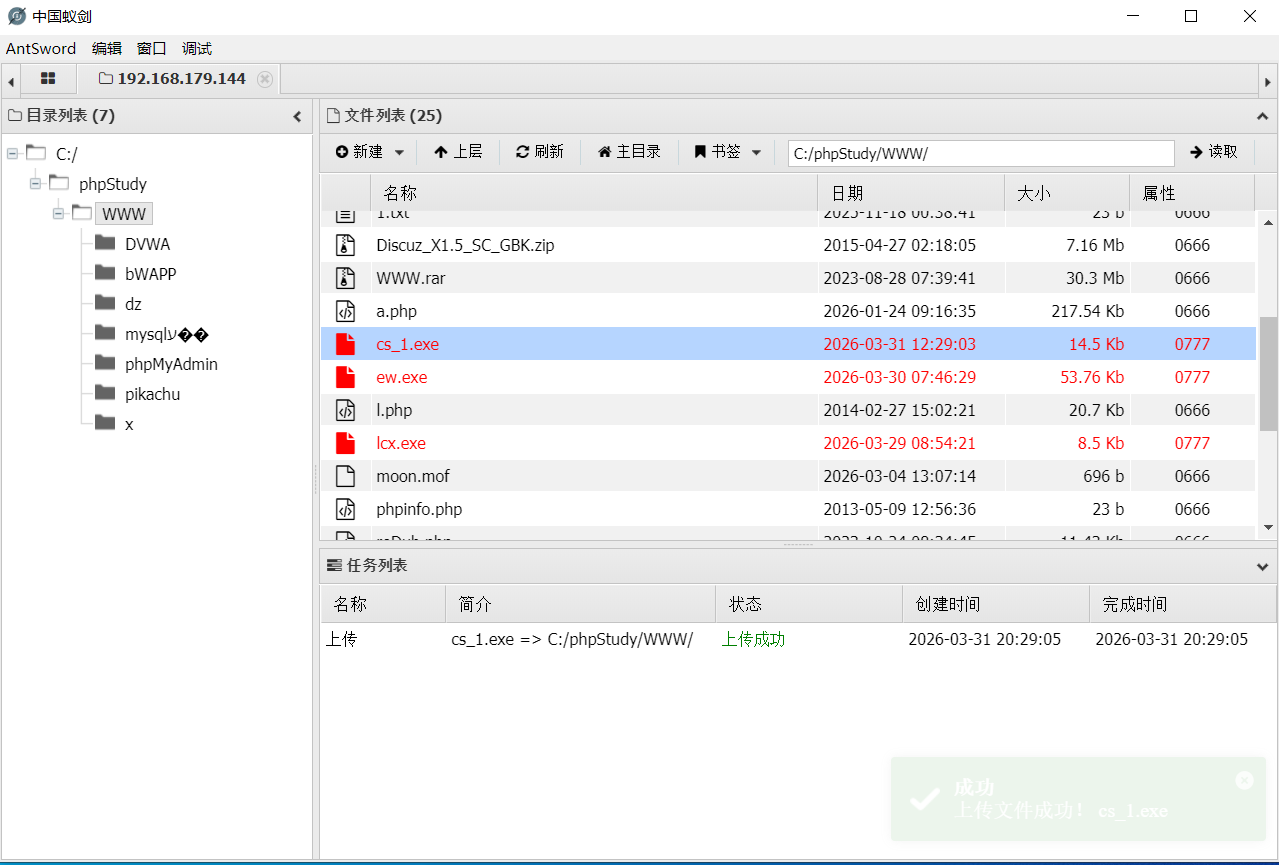The image size is (1279, 865).
Task: Click the moon.mof file icon
Action: point(345,476)
